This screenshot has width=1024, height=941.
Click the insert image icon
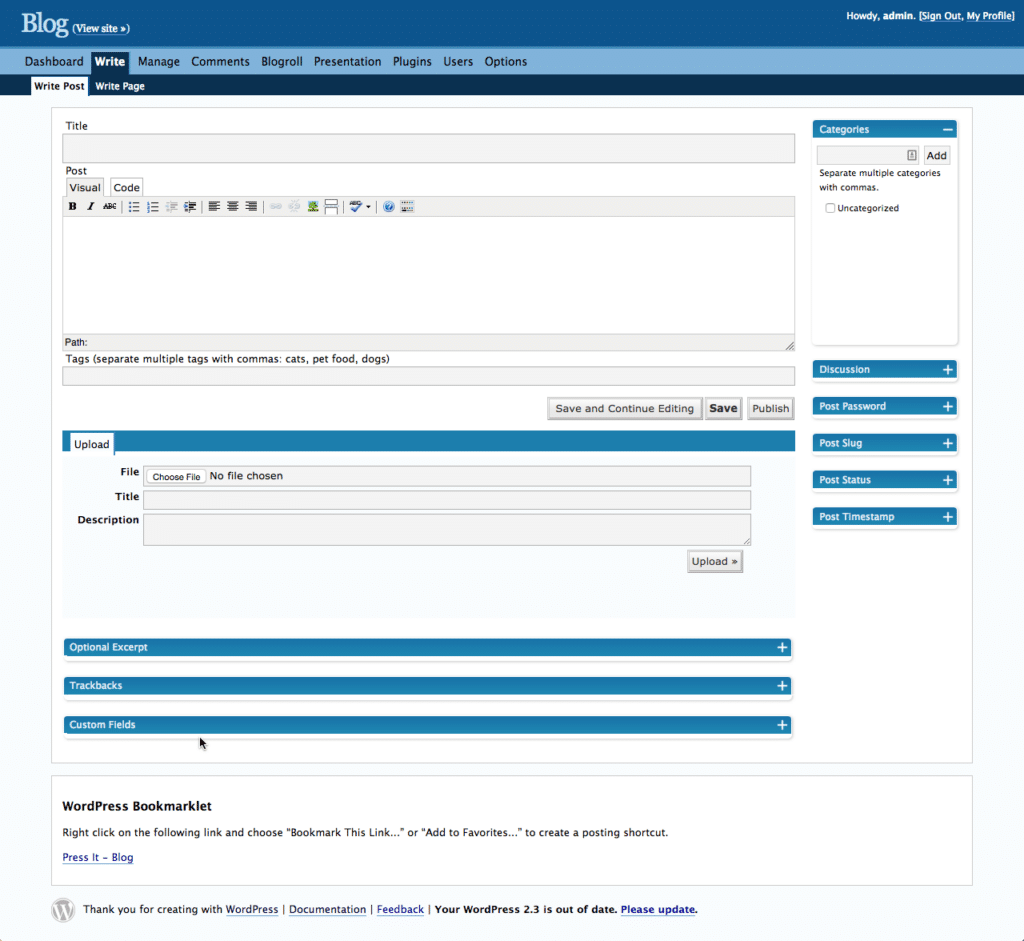pos(313,206)
